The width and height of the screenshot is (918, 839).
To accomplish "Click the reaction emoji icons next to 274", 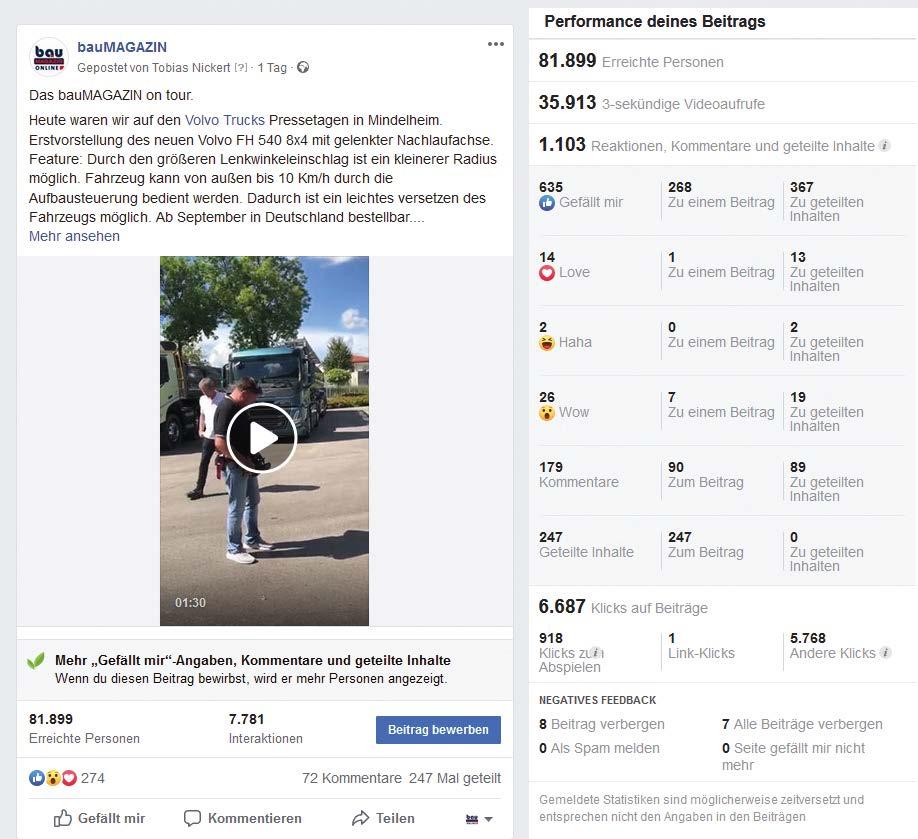I will pyautogui.click(x=53, y=778).
